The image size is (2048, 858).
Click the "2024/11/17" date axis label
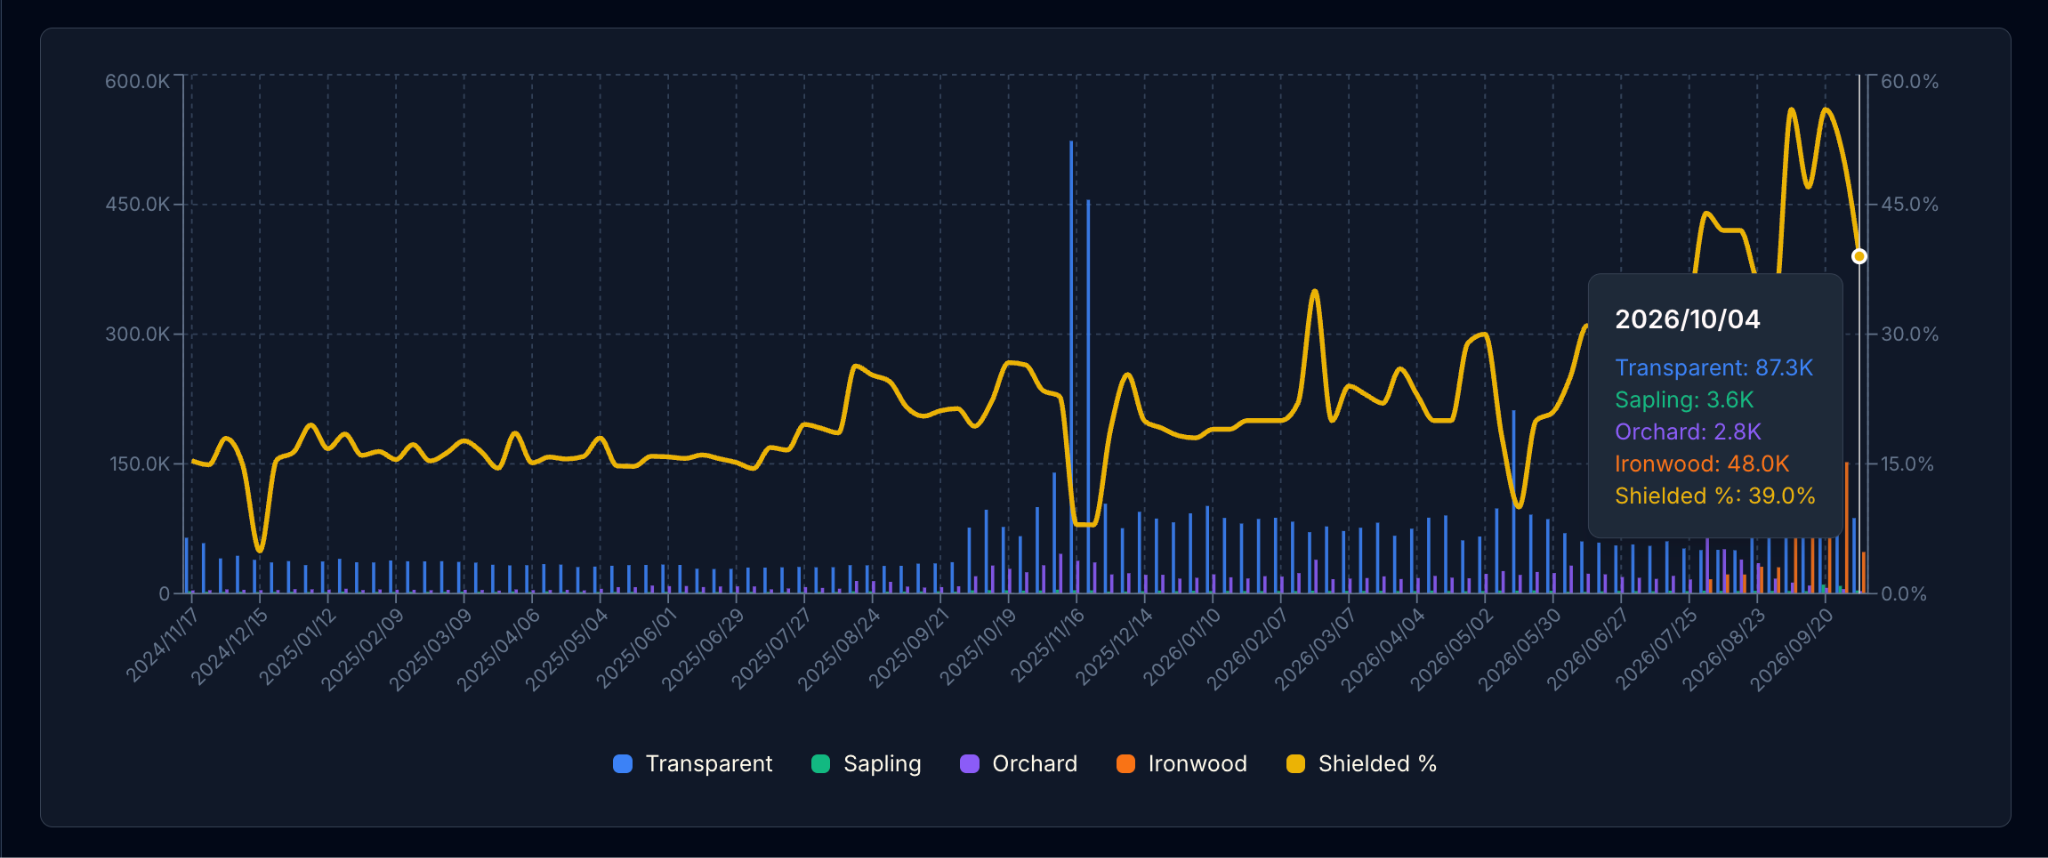pyautogui.click(x=163, y=645)
